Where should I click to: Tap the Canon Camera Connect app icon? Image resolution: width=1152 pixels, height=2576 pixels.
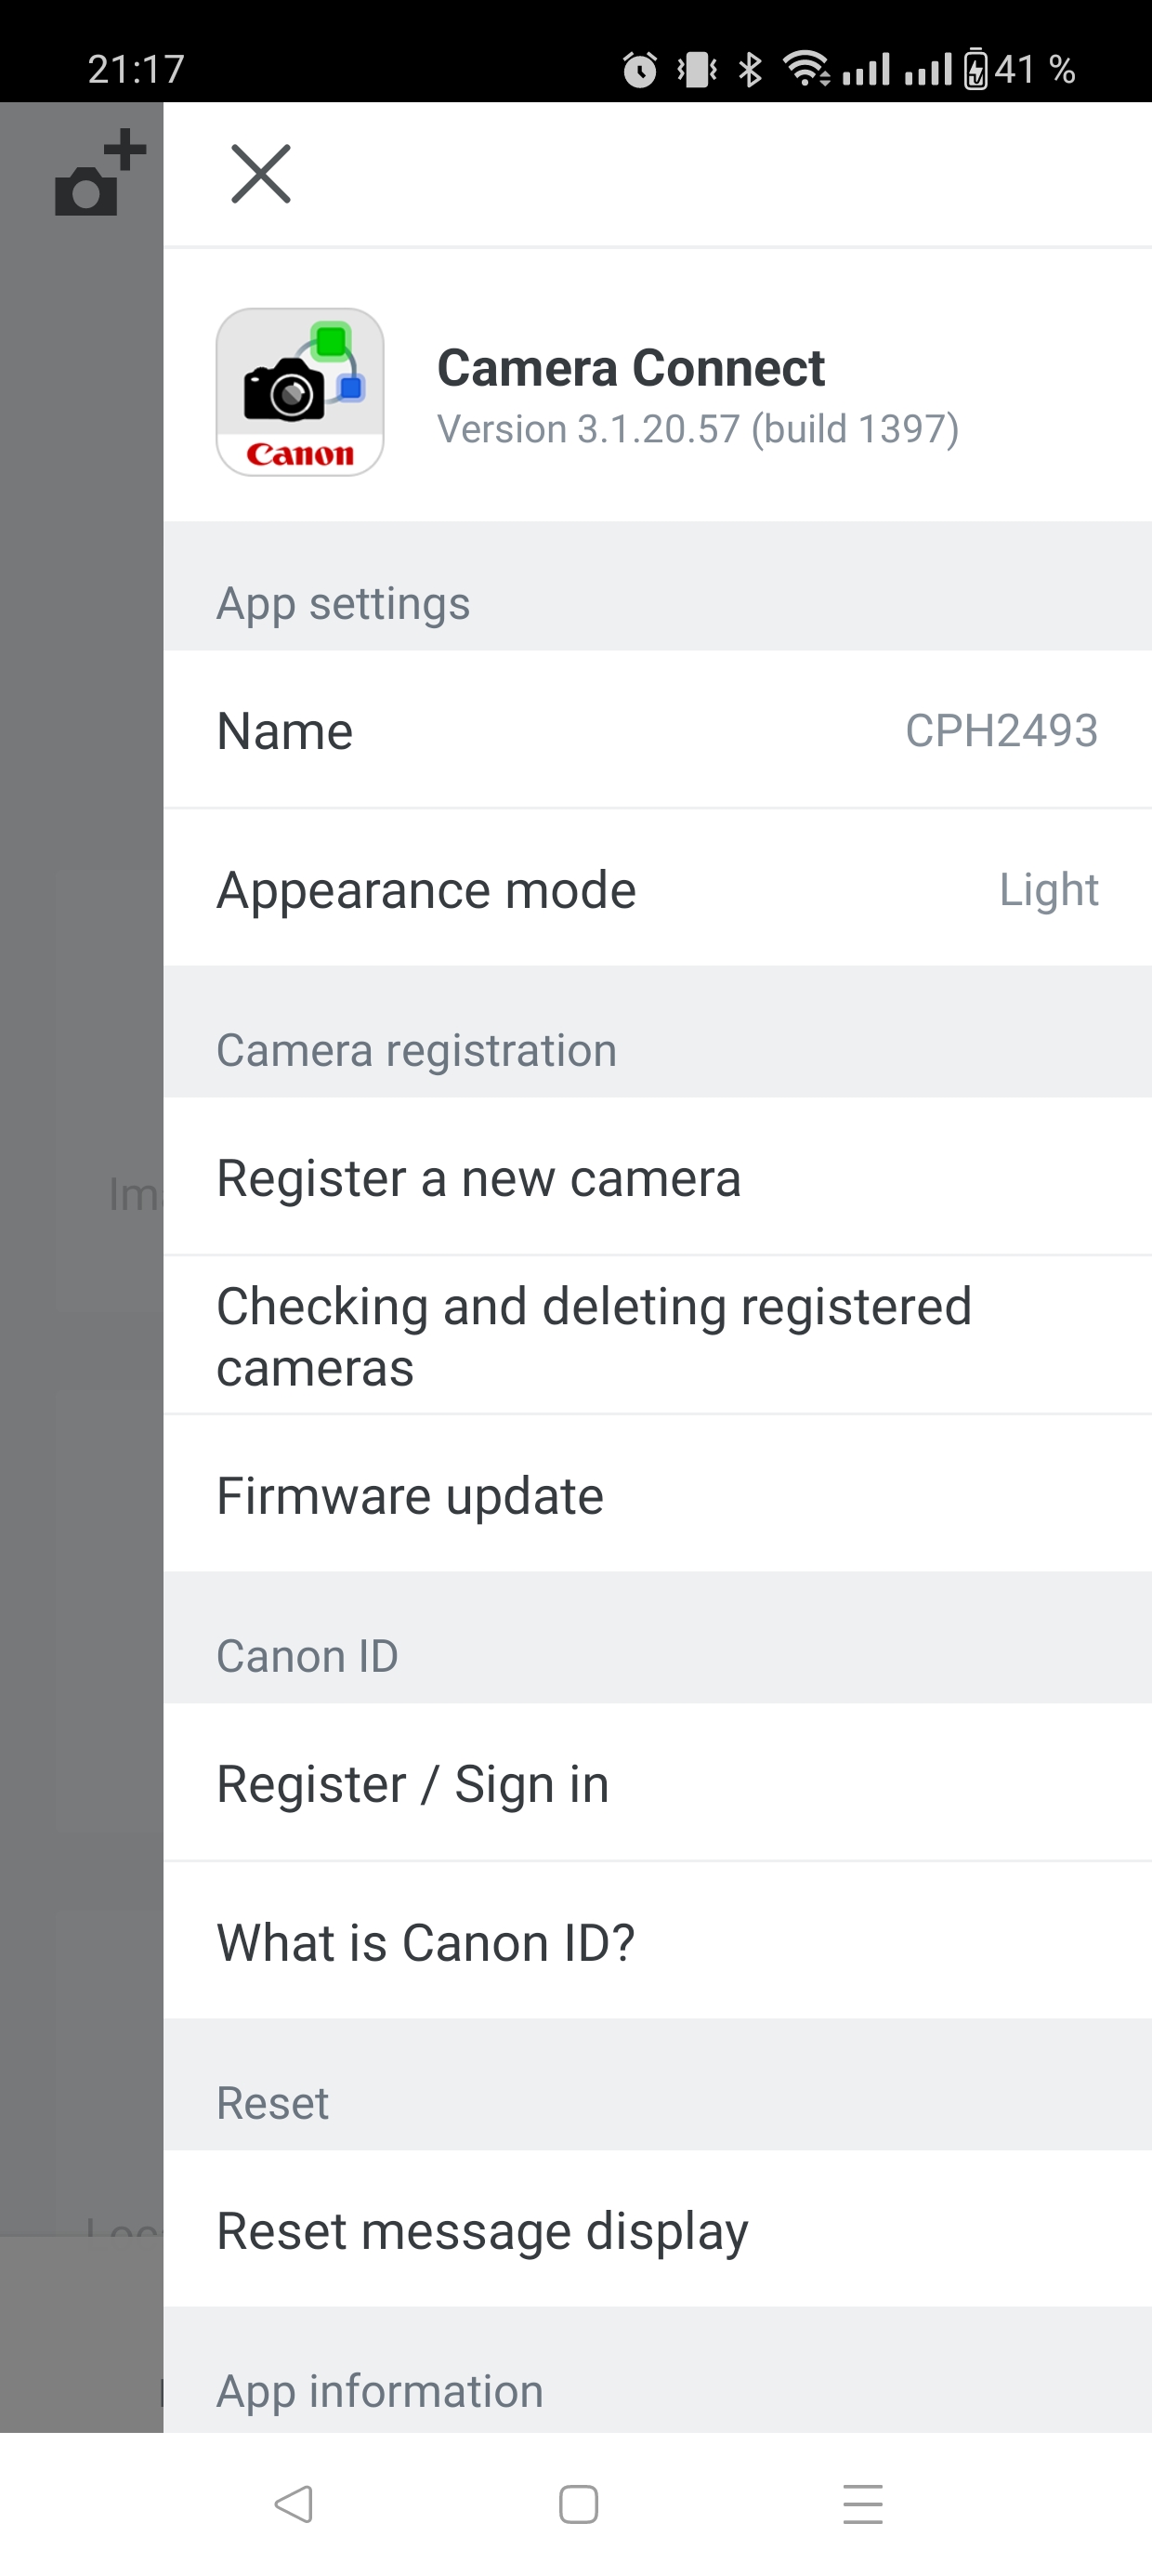[x=299, y=393]
